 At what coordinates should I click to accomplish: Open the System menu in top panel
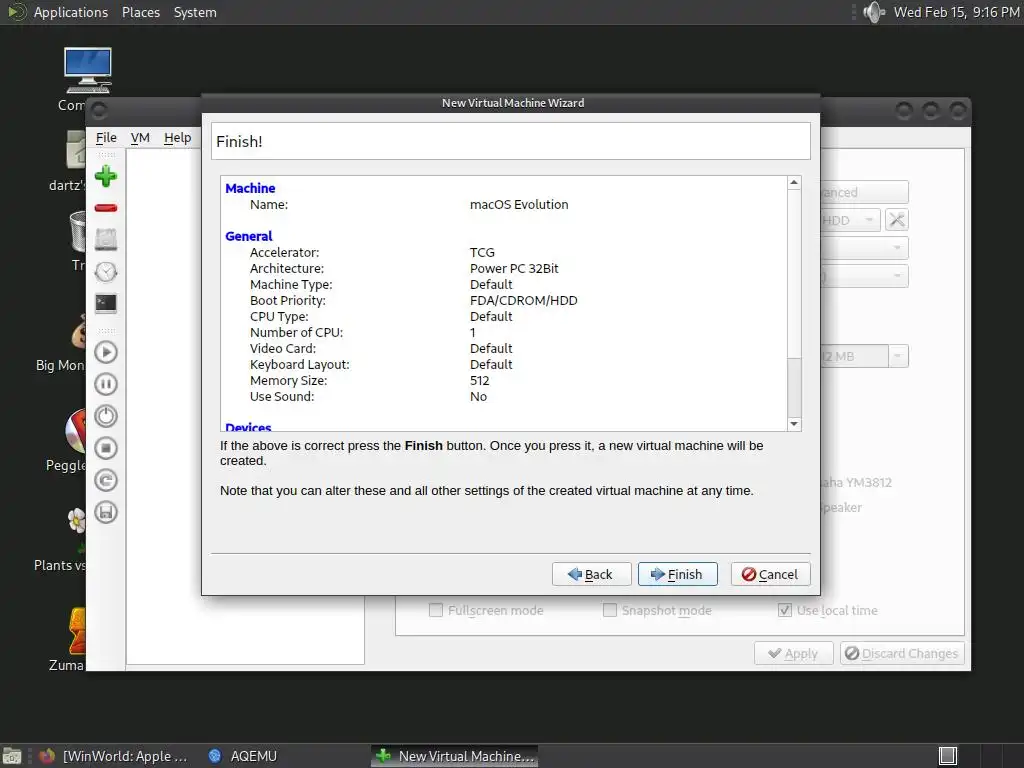tap(195, 12)
